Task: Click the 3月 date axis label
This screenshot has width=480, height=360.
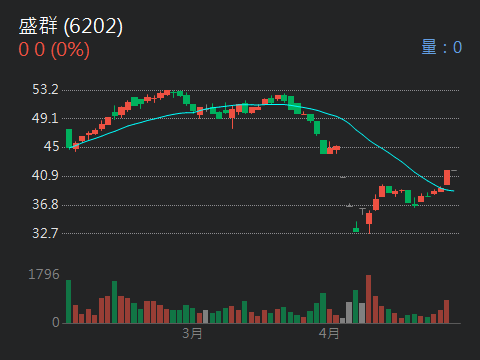Action: click(x=192, y=333)
